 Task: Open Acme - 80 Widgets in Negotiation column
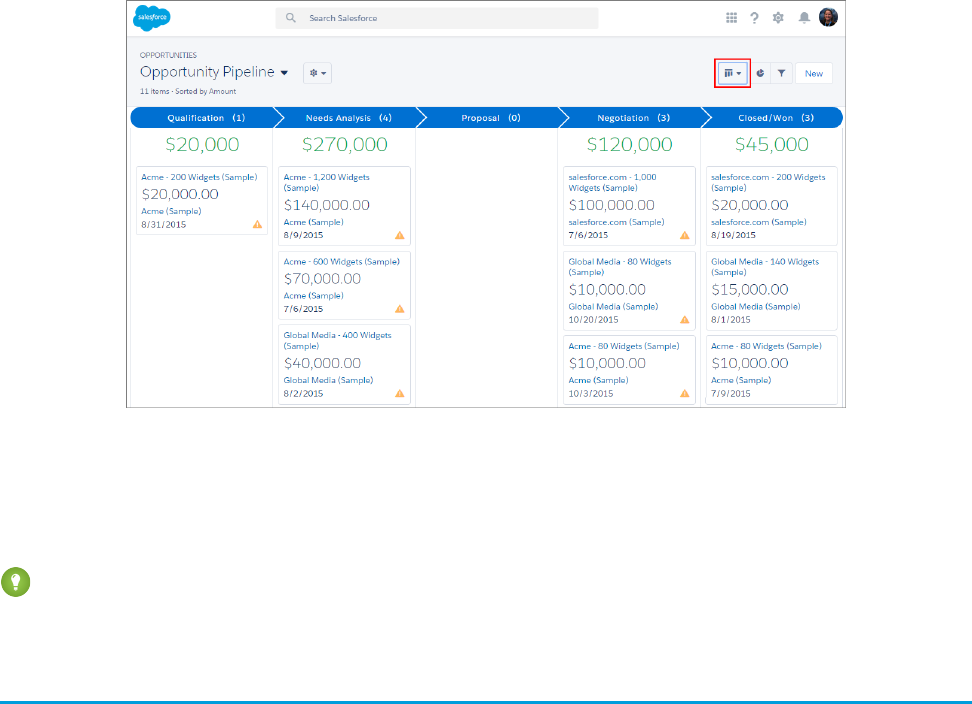click(x=624, y=346)
